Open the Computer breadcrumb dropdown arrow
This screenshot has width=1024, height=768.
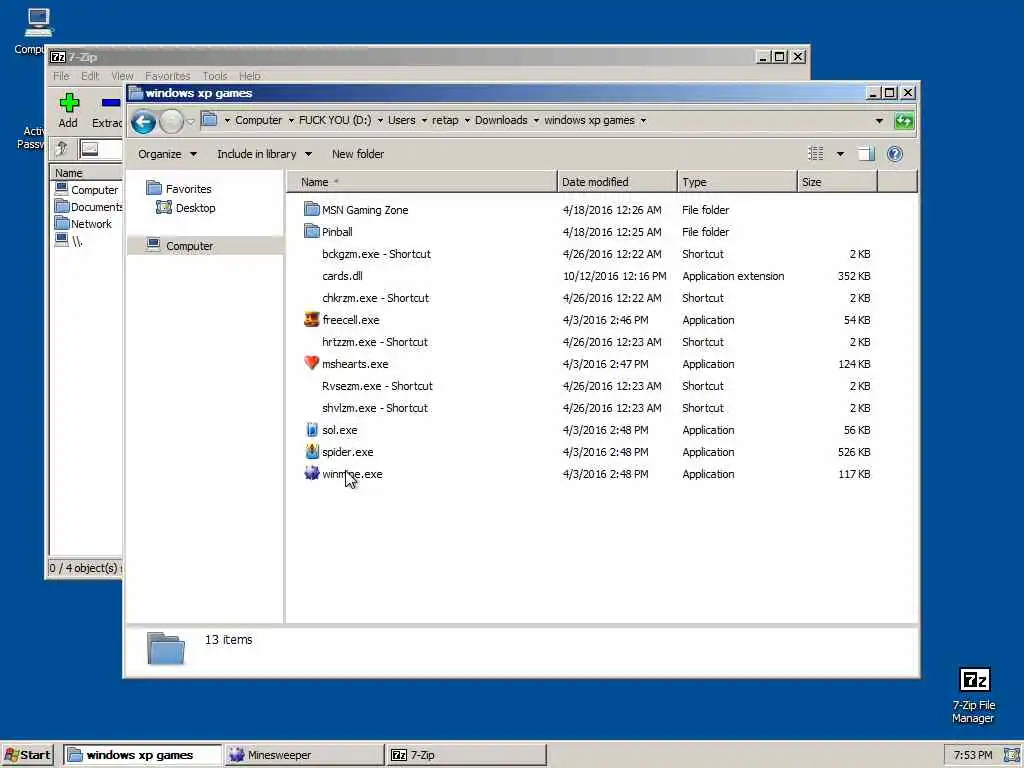click(291, 120)
